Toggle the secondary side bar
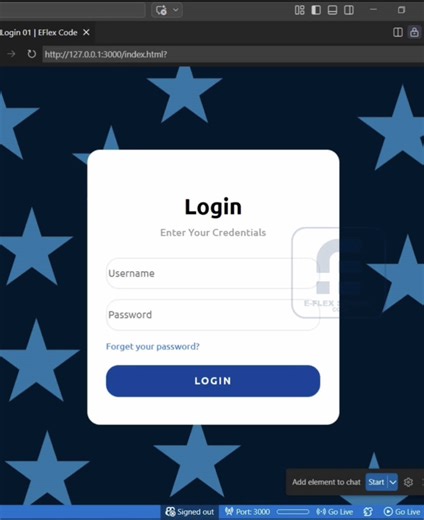Viewport: 424px width, 520px height. 349,10
